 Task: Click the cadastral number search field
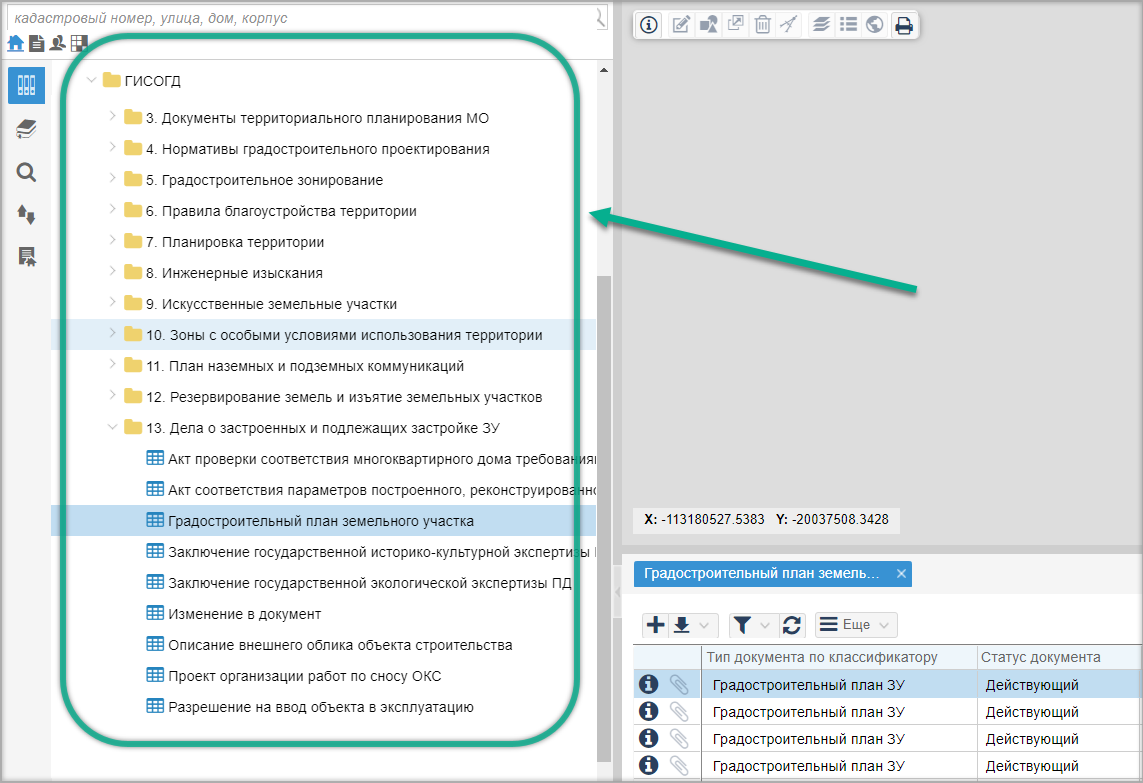coord(300,18)
